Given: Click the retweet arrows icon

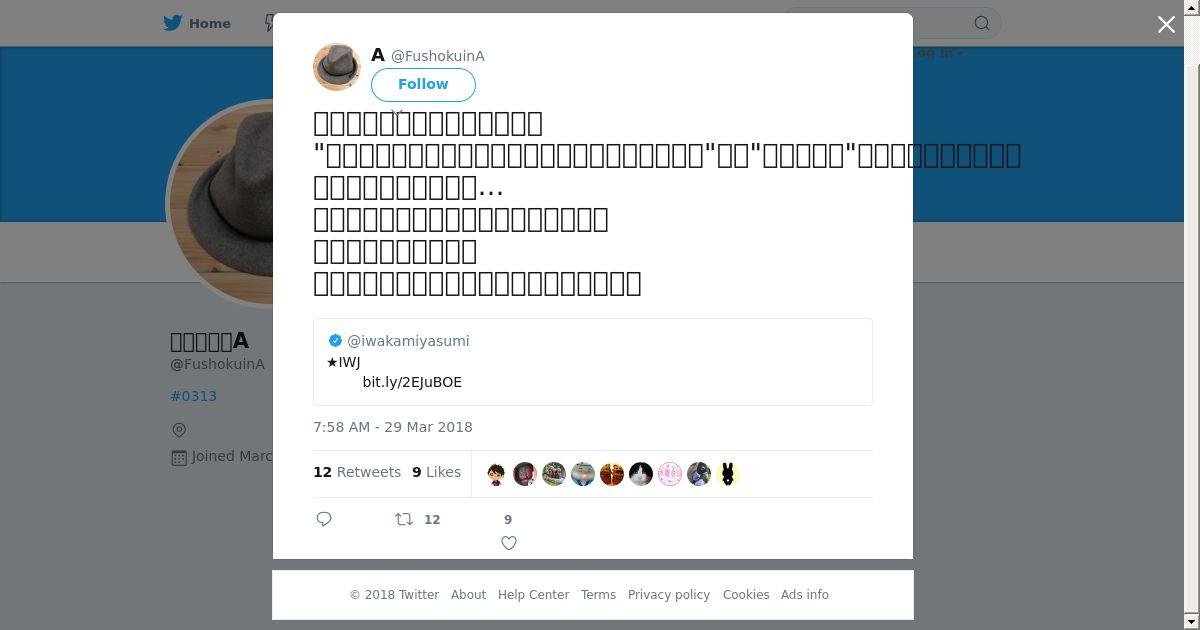Looking at the screenshot, I should click(404, 518).
